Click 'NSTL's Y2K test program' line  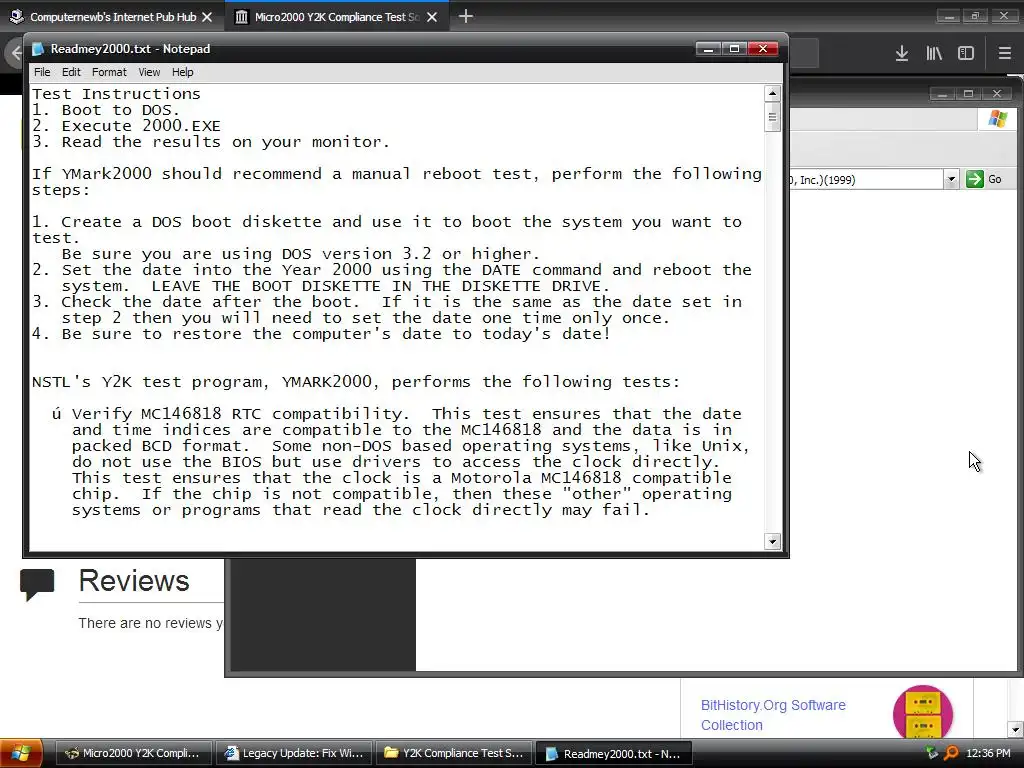pos(356,382)
